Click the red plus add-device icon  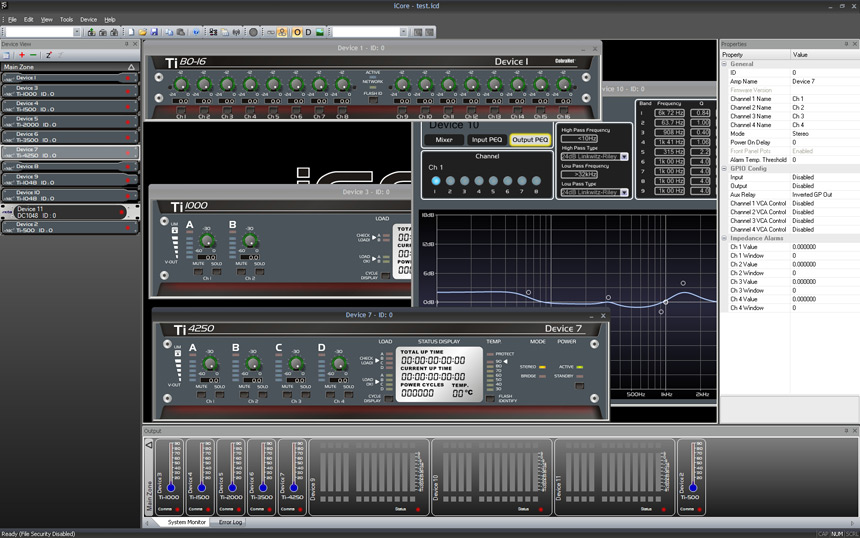[22, 55]
